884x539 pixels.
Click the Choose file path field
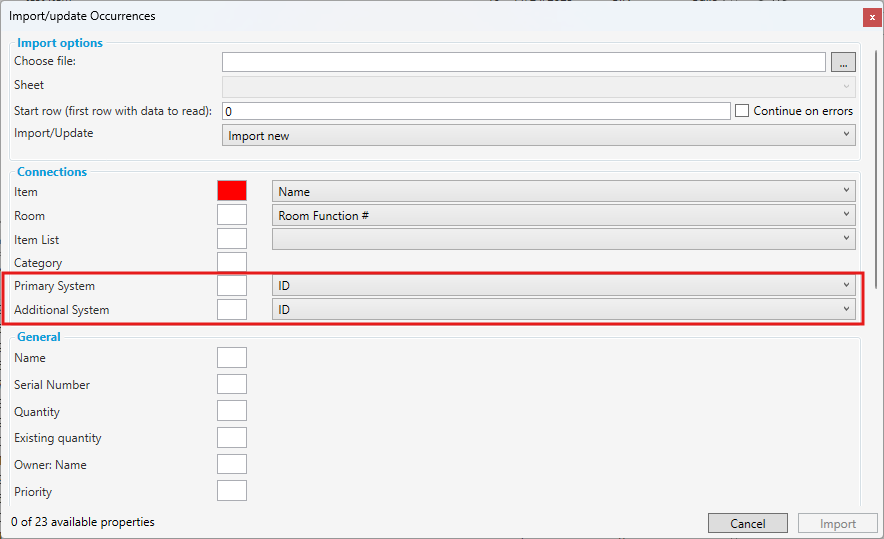pyautogui.click(x=523, y=62)
